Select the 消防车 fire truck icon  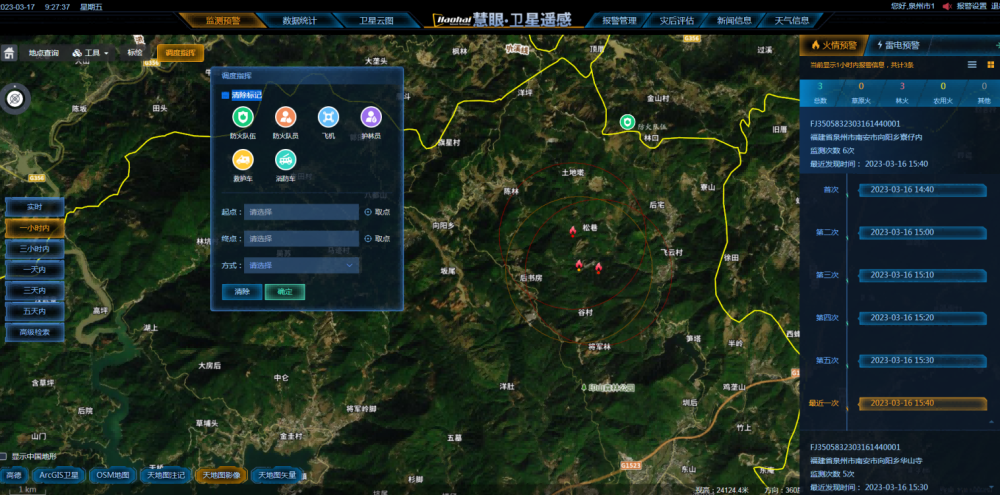[x=285, y=159]
